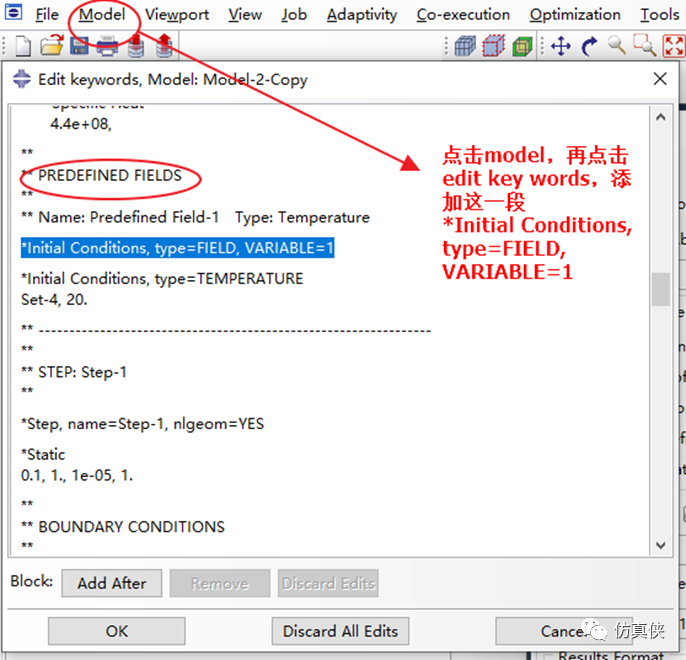Open the Viewport menu
Image resolution: width=686 pixels, height=660 pixels.
[177, 14]
